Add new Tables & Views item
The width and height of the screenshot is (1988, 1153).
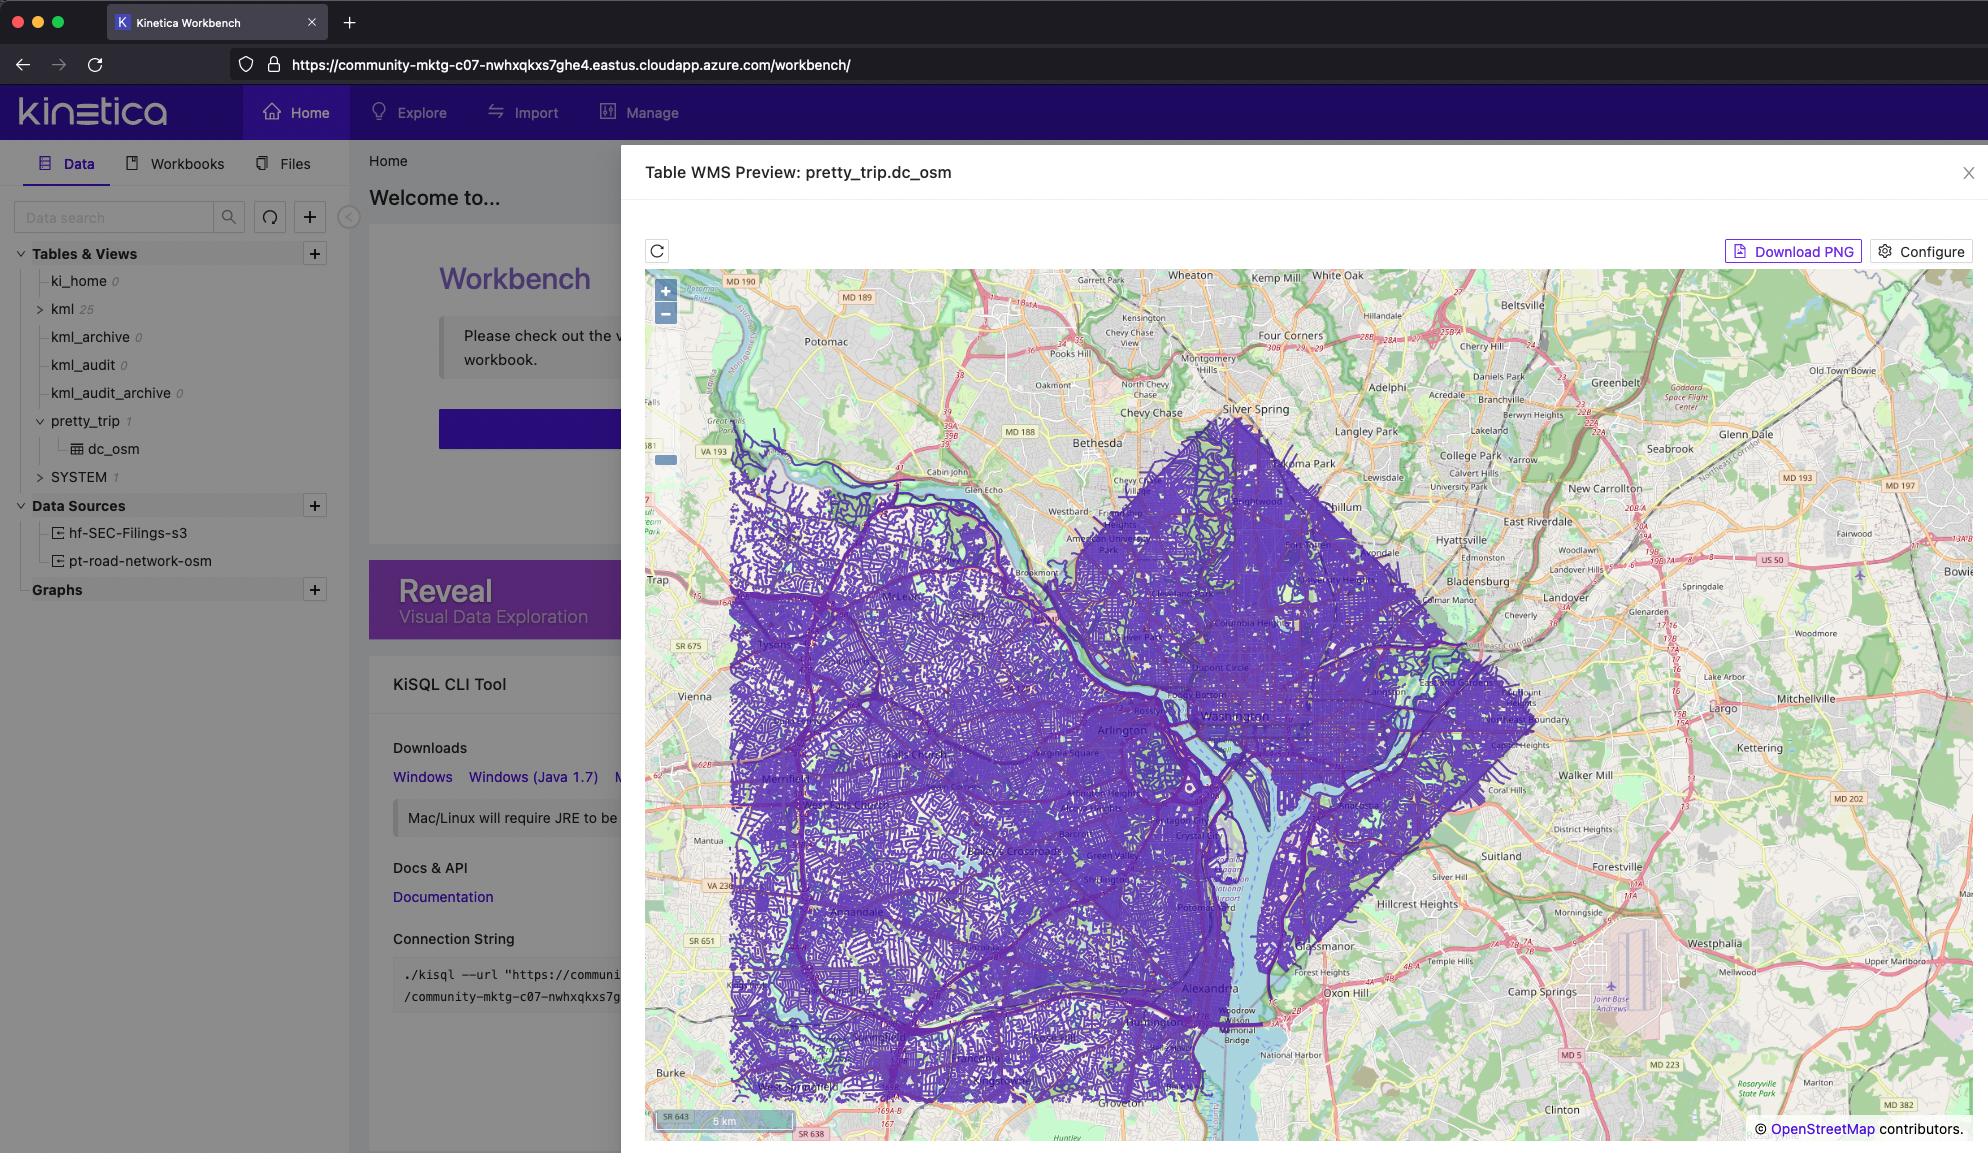pos(315,254)
